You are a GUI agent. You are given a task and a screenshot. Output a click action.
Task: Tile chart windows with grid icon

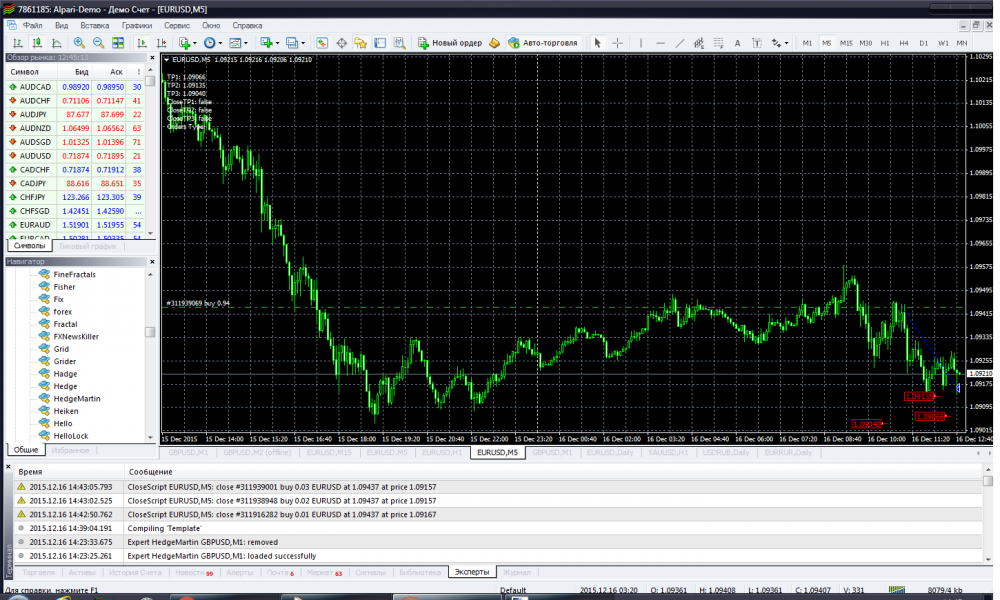pos(118,43)
